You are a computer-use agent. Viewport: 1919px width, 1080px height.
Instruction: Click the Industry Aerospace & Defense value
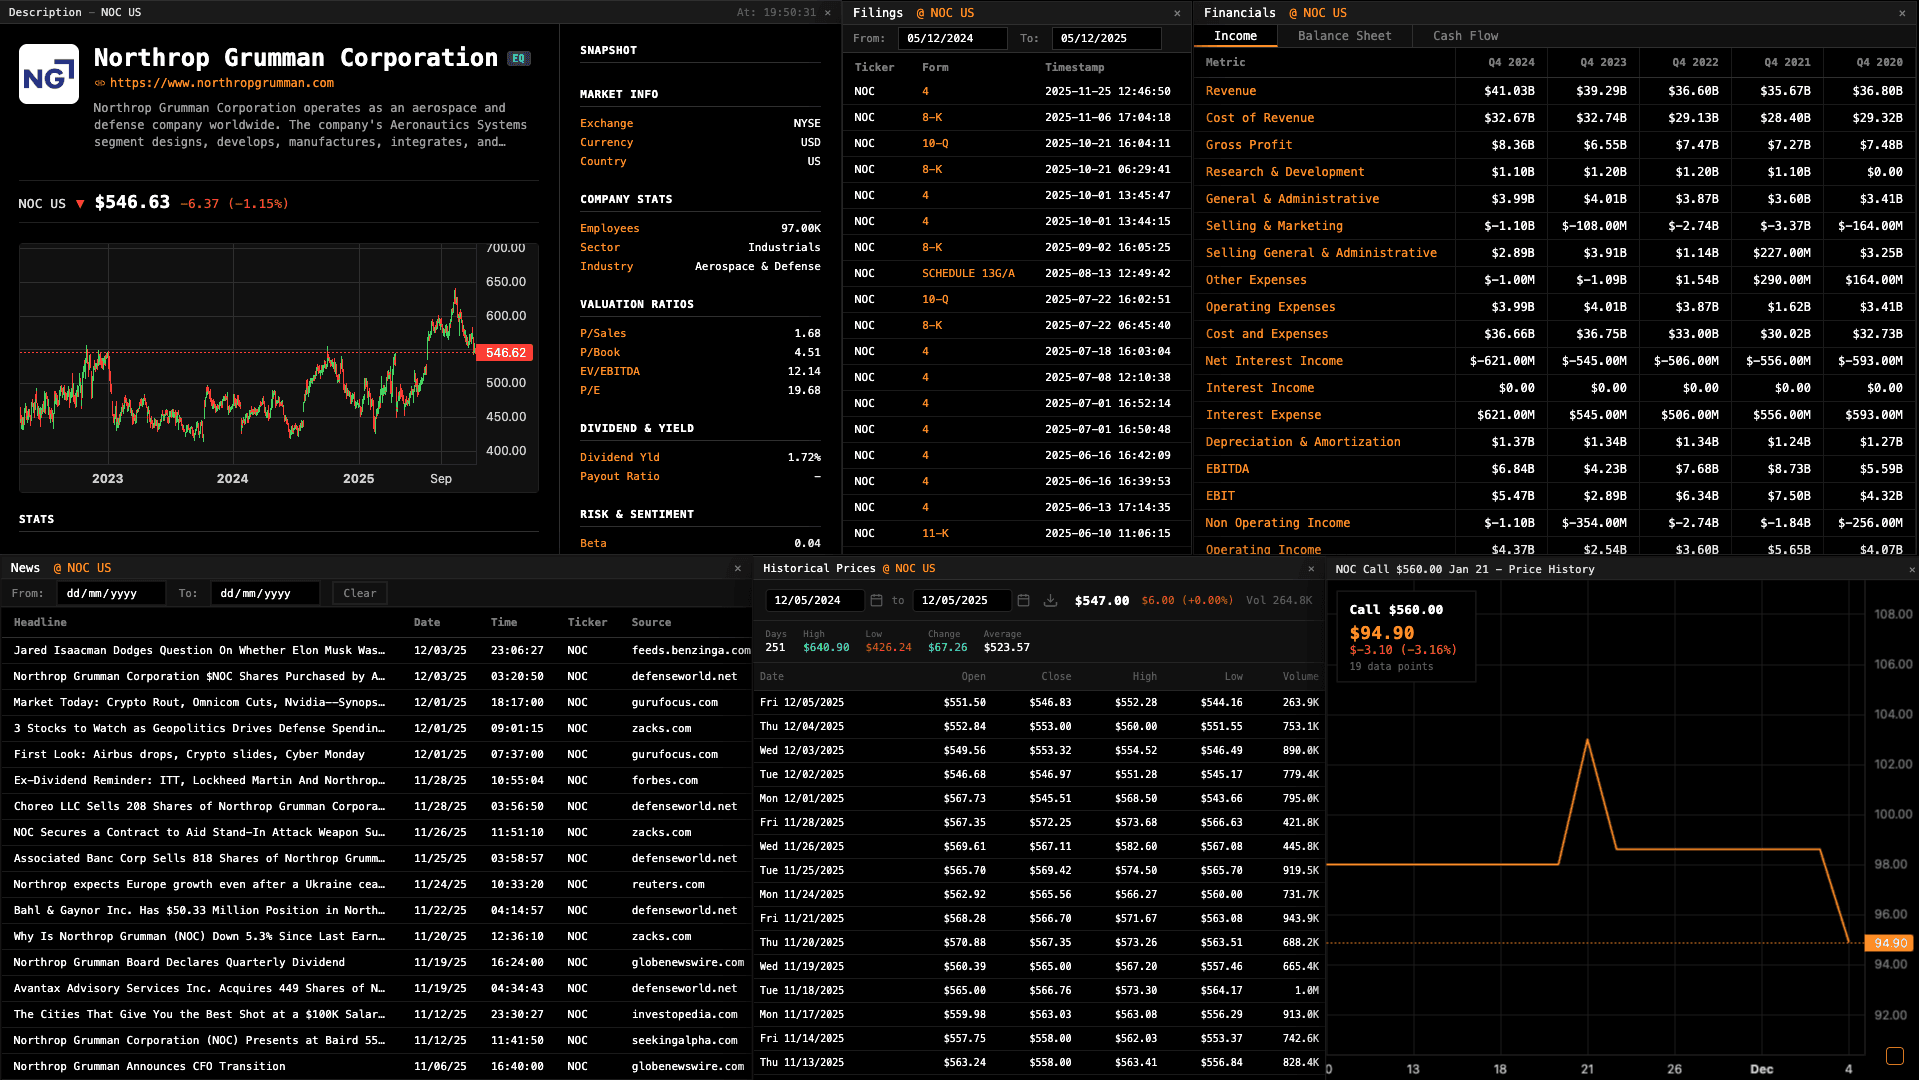click(757, 267)
